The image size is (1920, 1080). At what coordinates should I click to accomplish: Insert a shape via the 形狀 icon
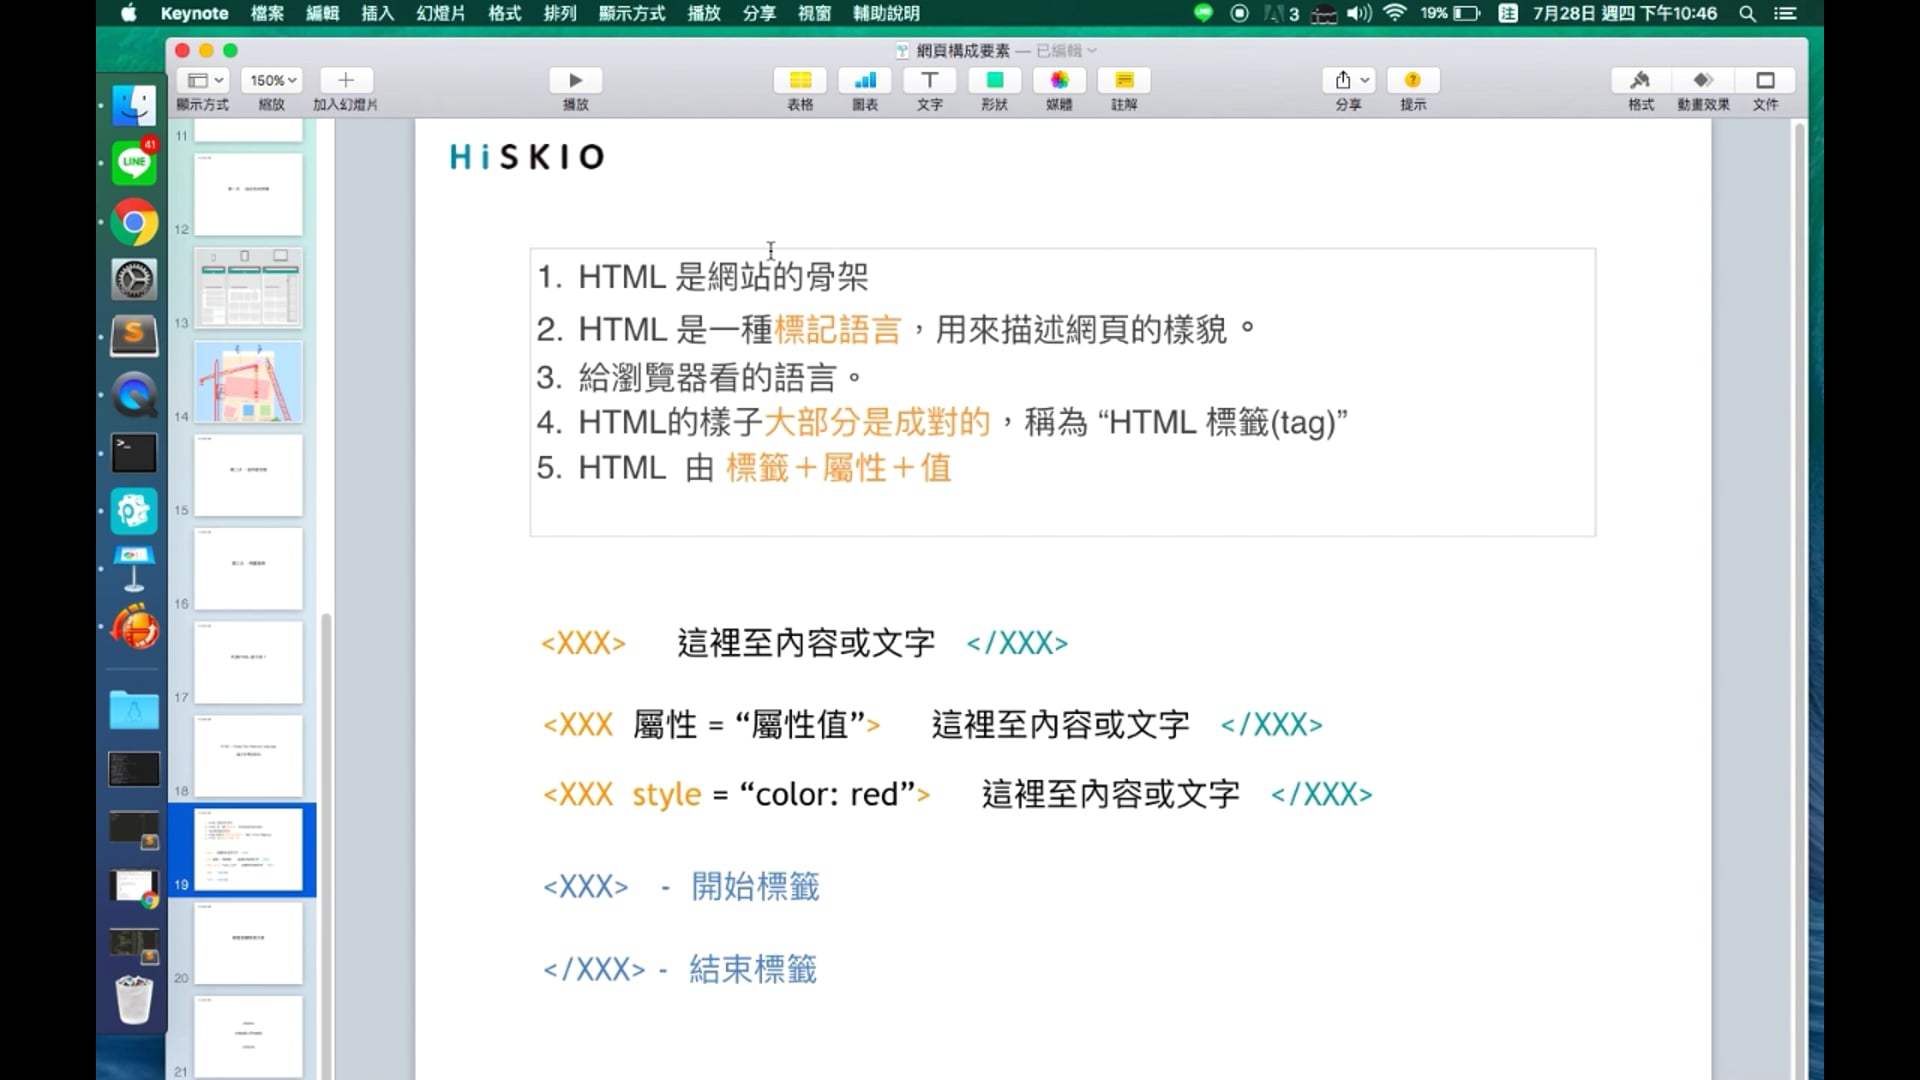pyautogui.click(x=993, y=80)
